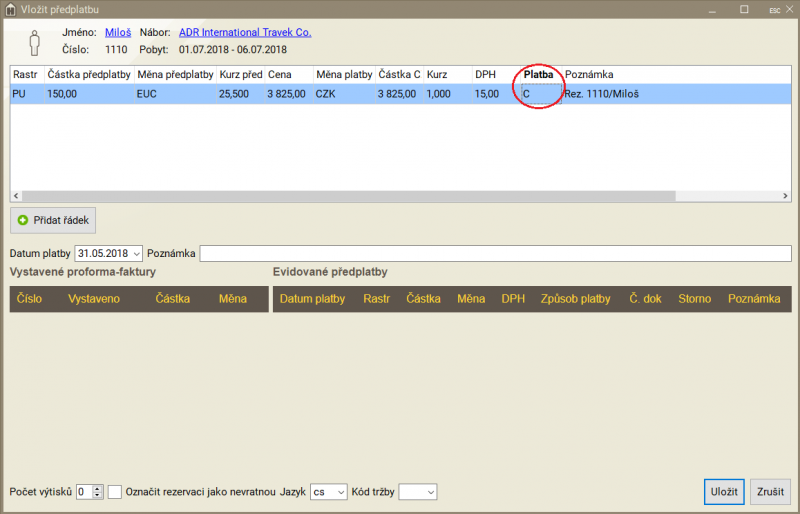
Task: Click the Platba column header
Action: pos(539,75)
